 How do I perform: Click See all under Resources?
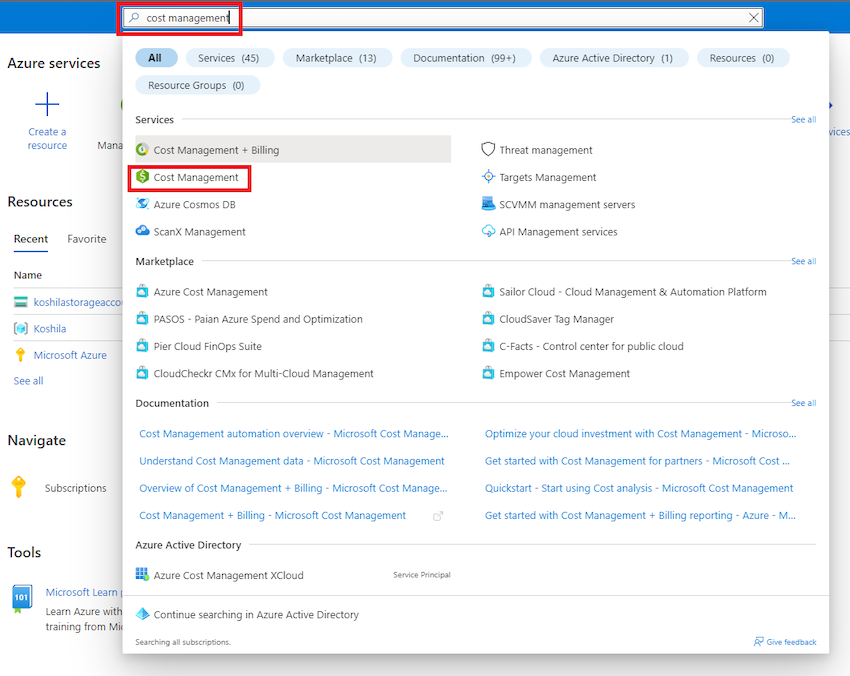point(28,381)
